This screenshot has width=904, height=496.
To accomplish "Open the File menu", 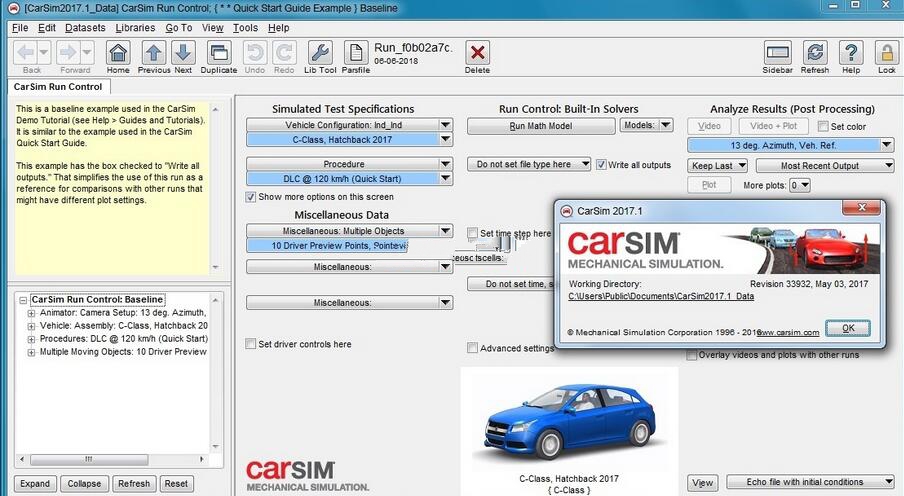I will pyautogui.click(x=20, y=28).
